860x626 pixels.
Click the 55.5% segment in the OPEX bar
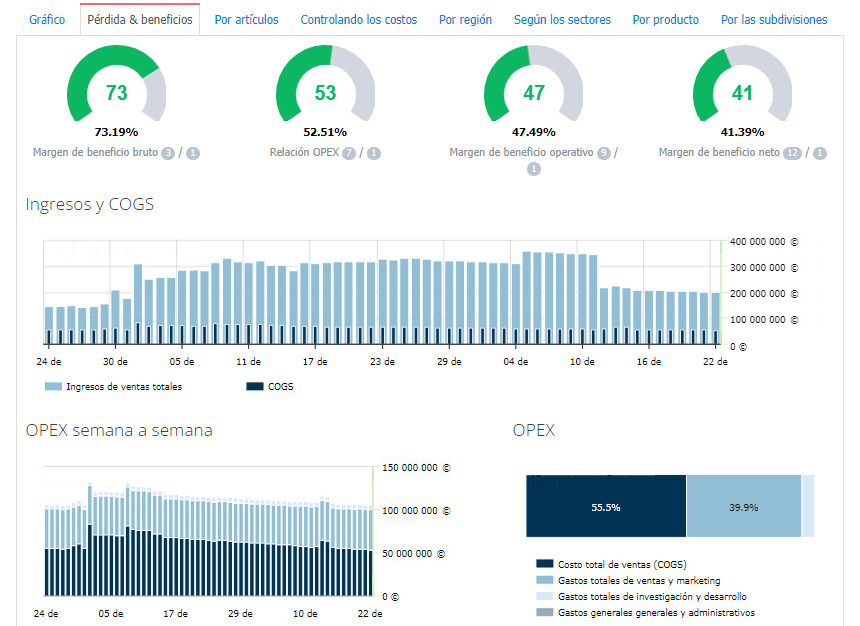605,507
